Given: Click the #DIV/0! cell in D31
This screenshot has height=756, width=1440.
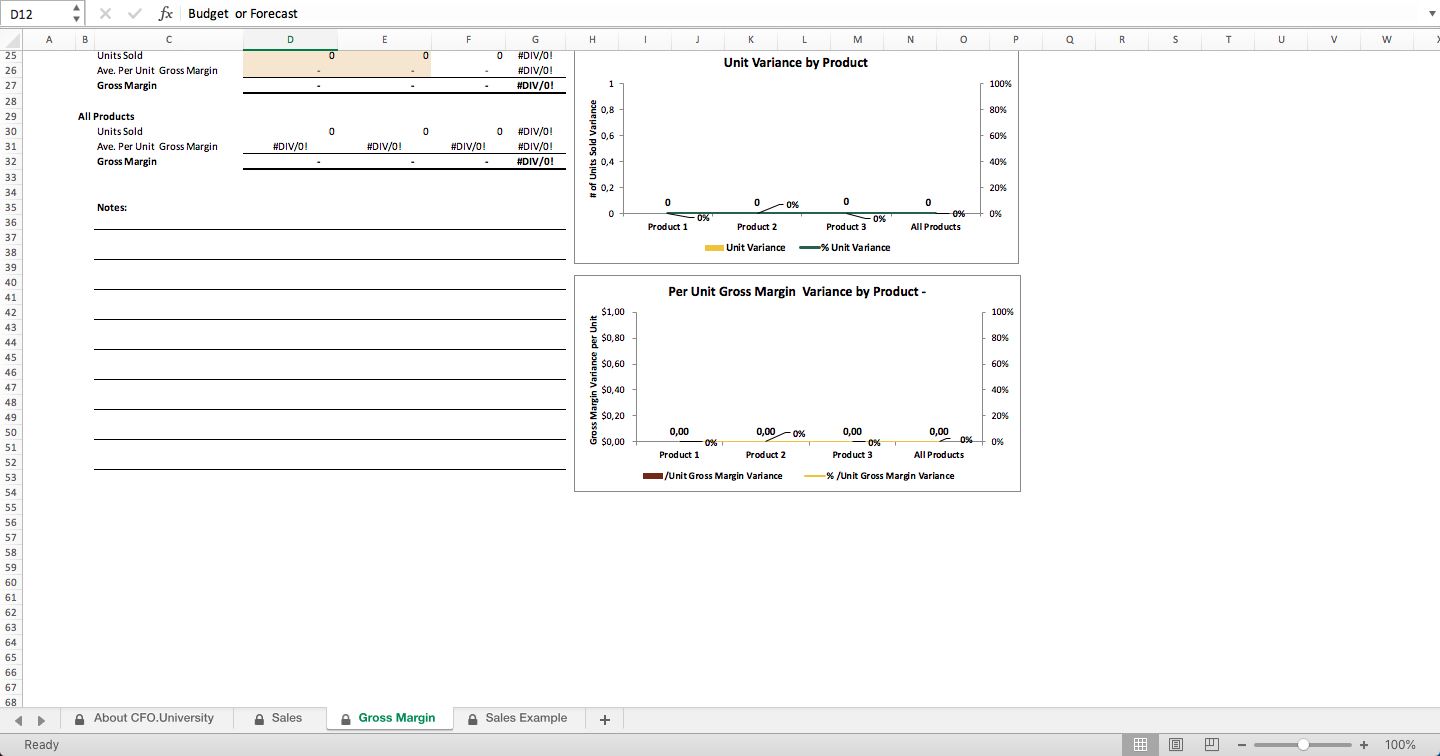Looking at the screenshot, I should click(x=290, y=146).
